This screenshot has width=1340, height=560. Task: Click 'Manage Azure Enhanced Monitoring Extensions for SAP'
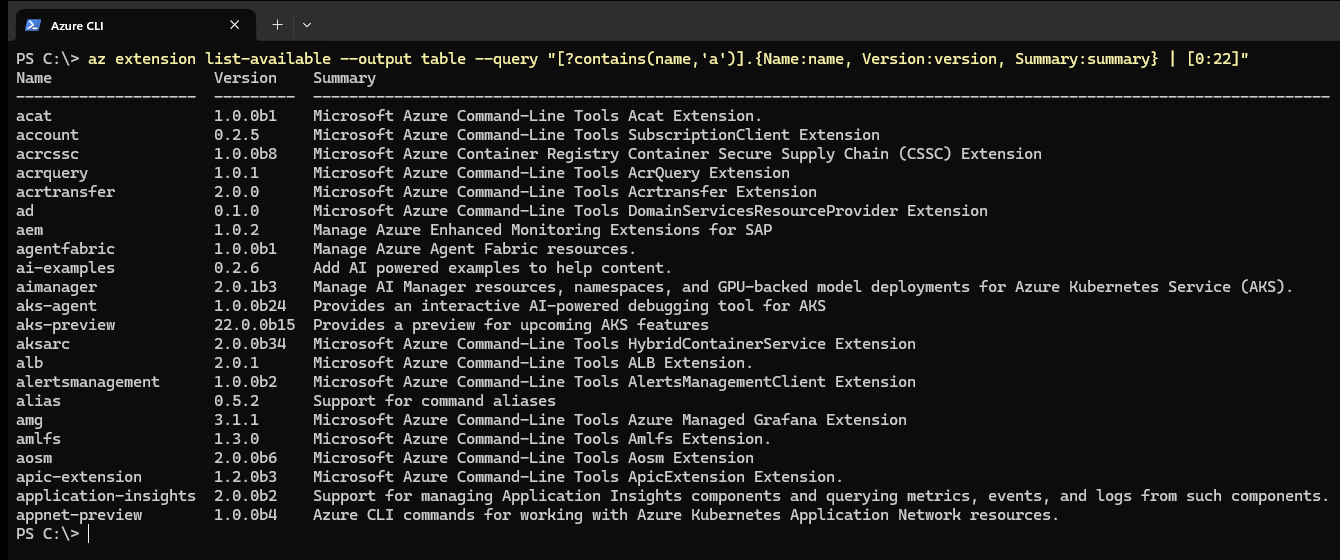click(542, 230)
